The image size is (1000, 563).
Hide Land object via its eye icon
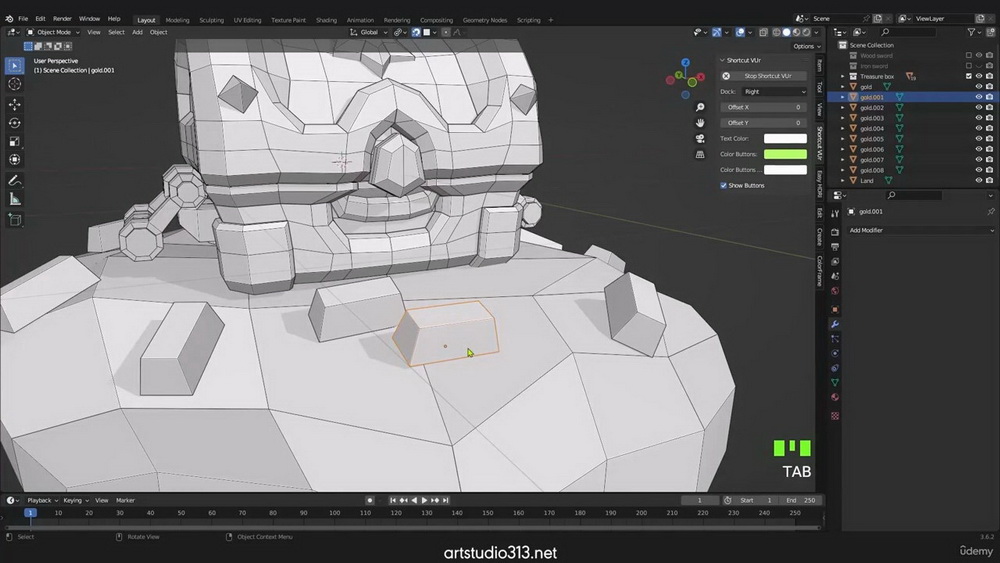(979, 180)
